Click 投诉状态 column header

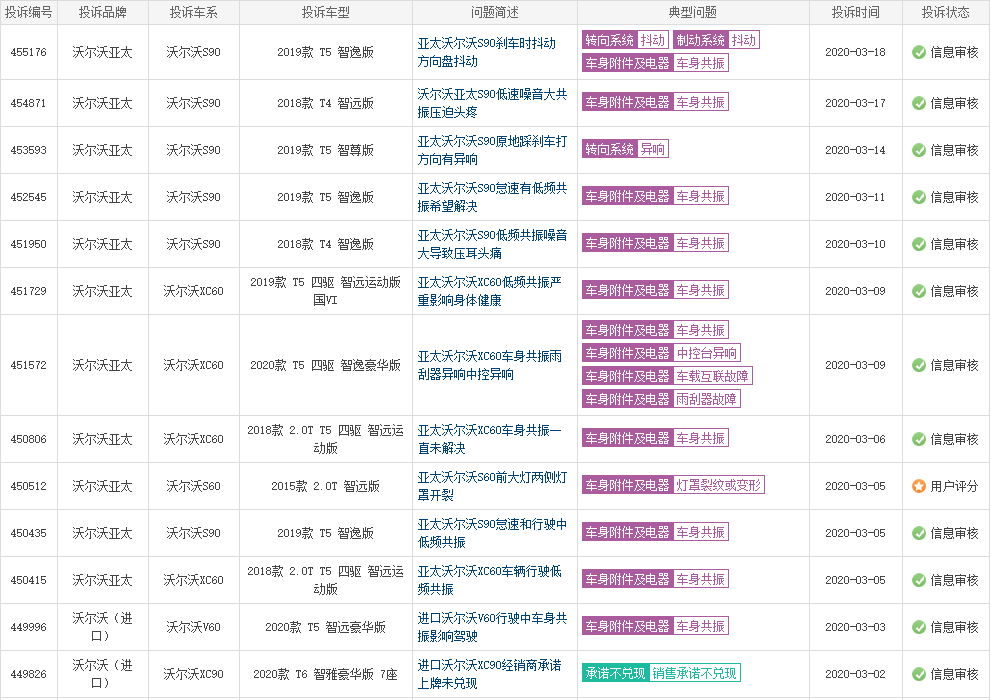coord(945,13)
